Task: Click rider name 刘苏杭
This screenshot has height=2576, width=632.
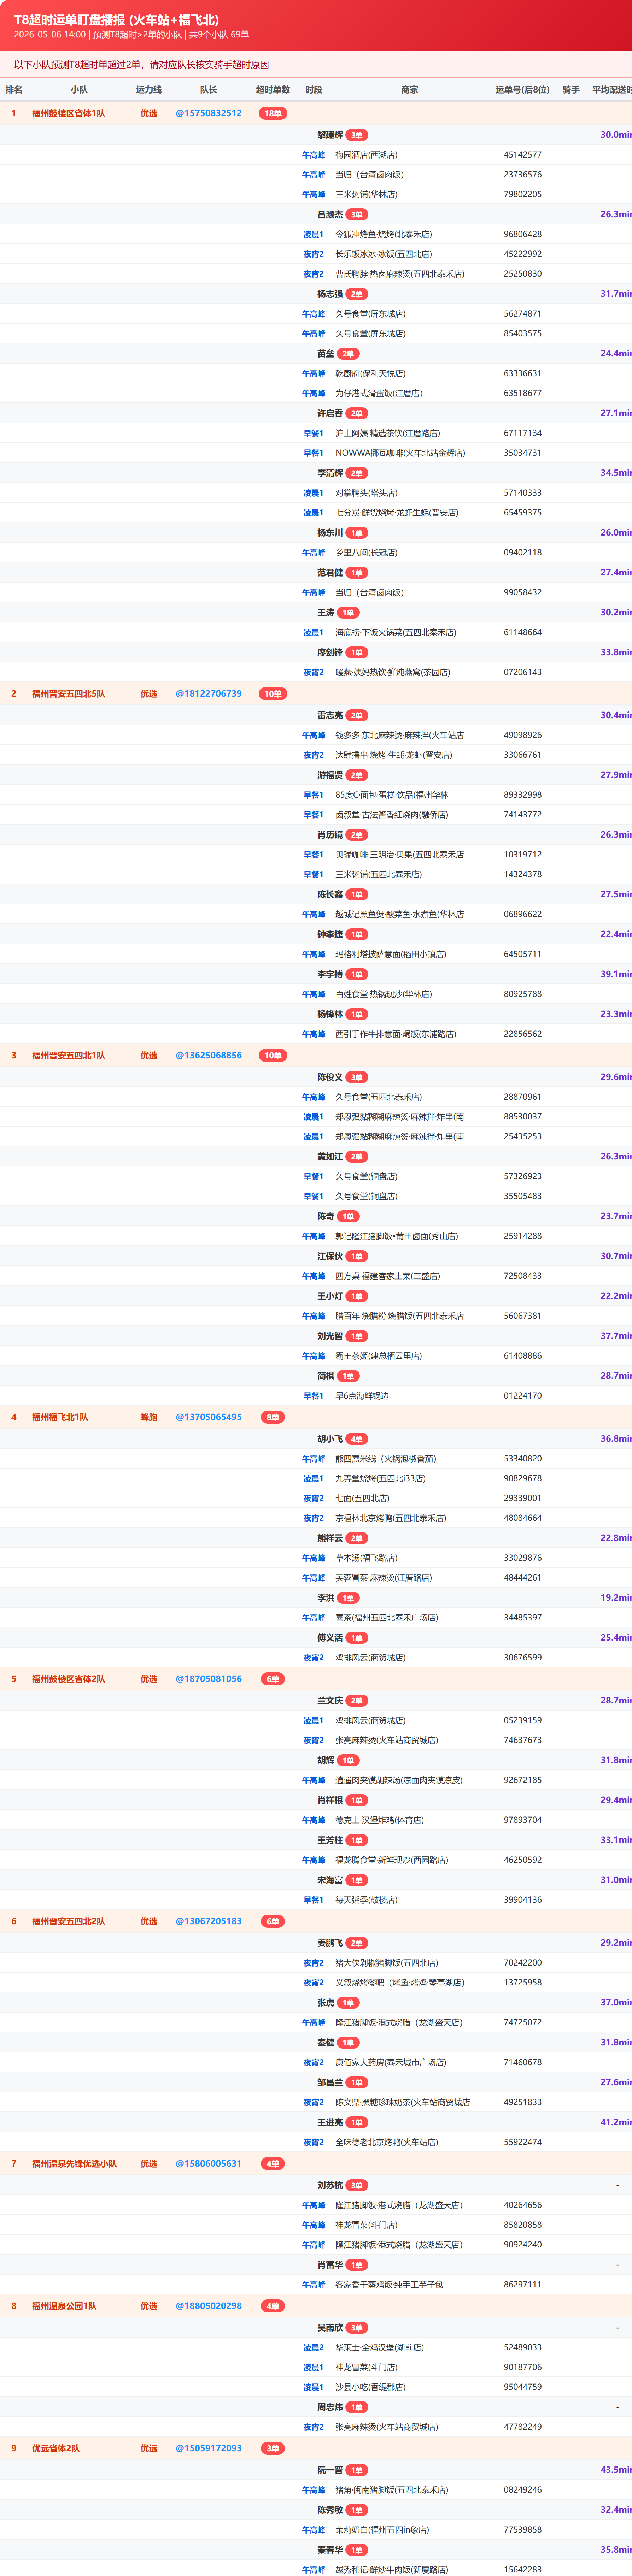Action: tap(330, 2185)
